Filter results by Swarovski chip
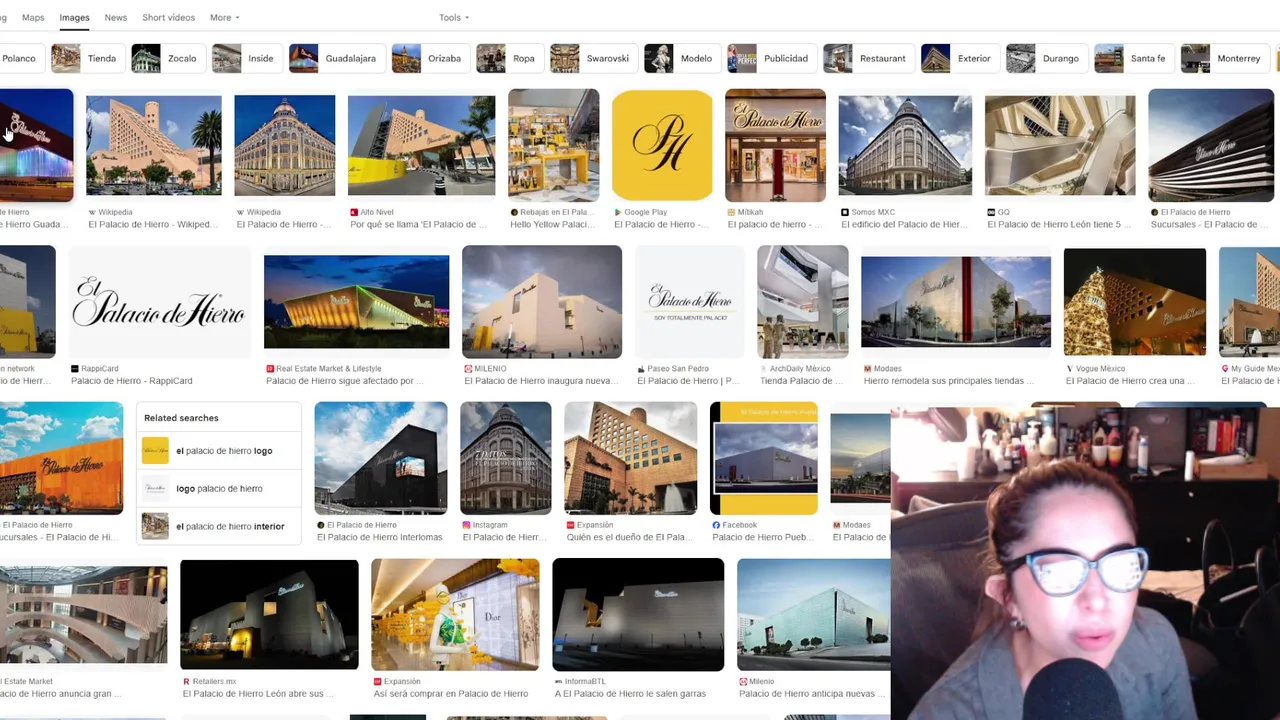Viewport: 1280px width, 720px height. pyautogui.click(x=592, y=58)
